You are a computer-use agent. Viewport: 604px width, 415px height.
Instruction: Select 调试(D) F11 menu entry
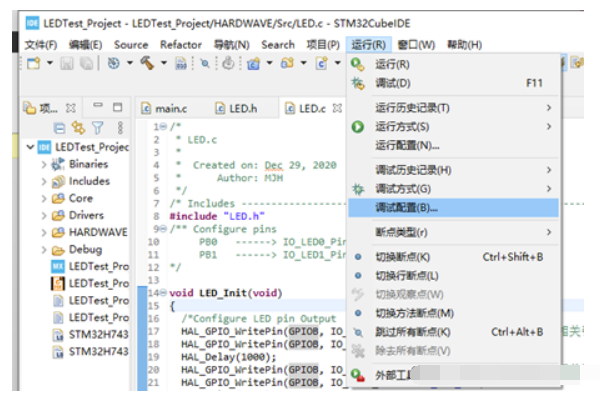click(x=453, y=83)
